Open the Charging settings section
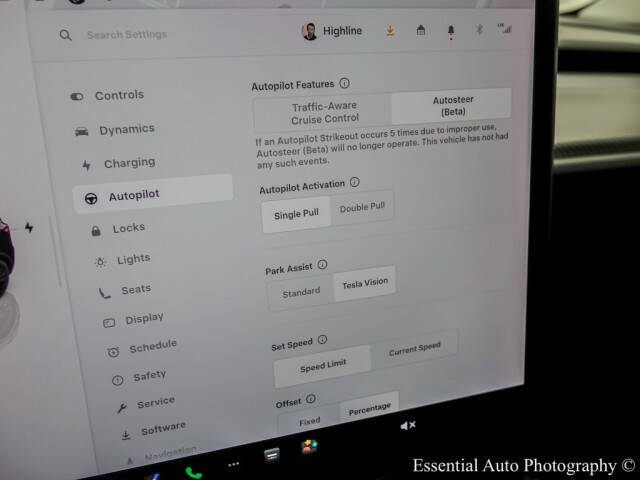 (x=128, y=163)
